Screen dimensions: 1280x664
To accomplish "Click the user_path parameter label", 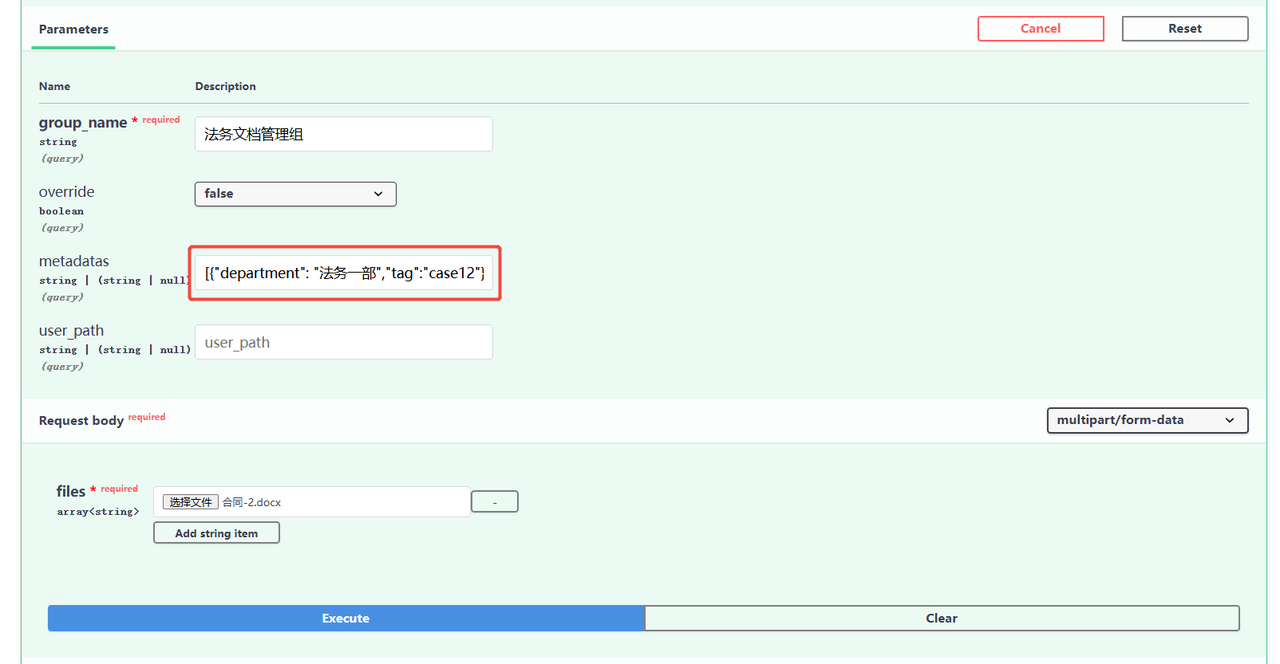I will 72,331.
